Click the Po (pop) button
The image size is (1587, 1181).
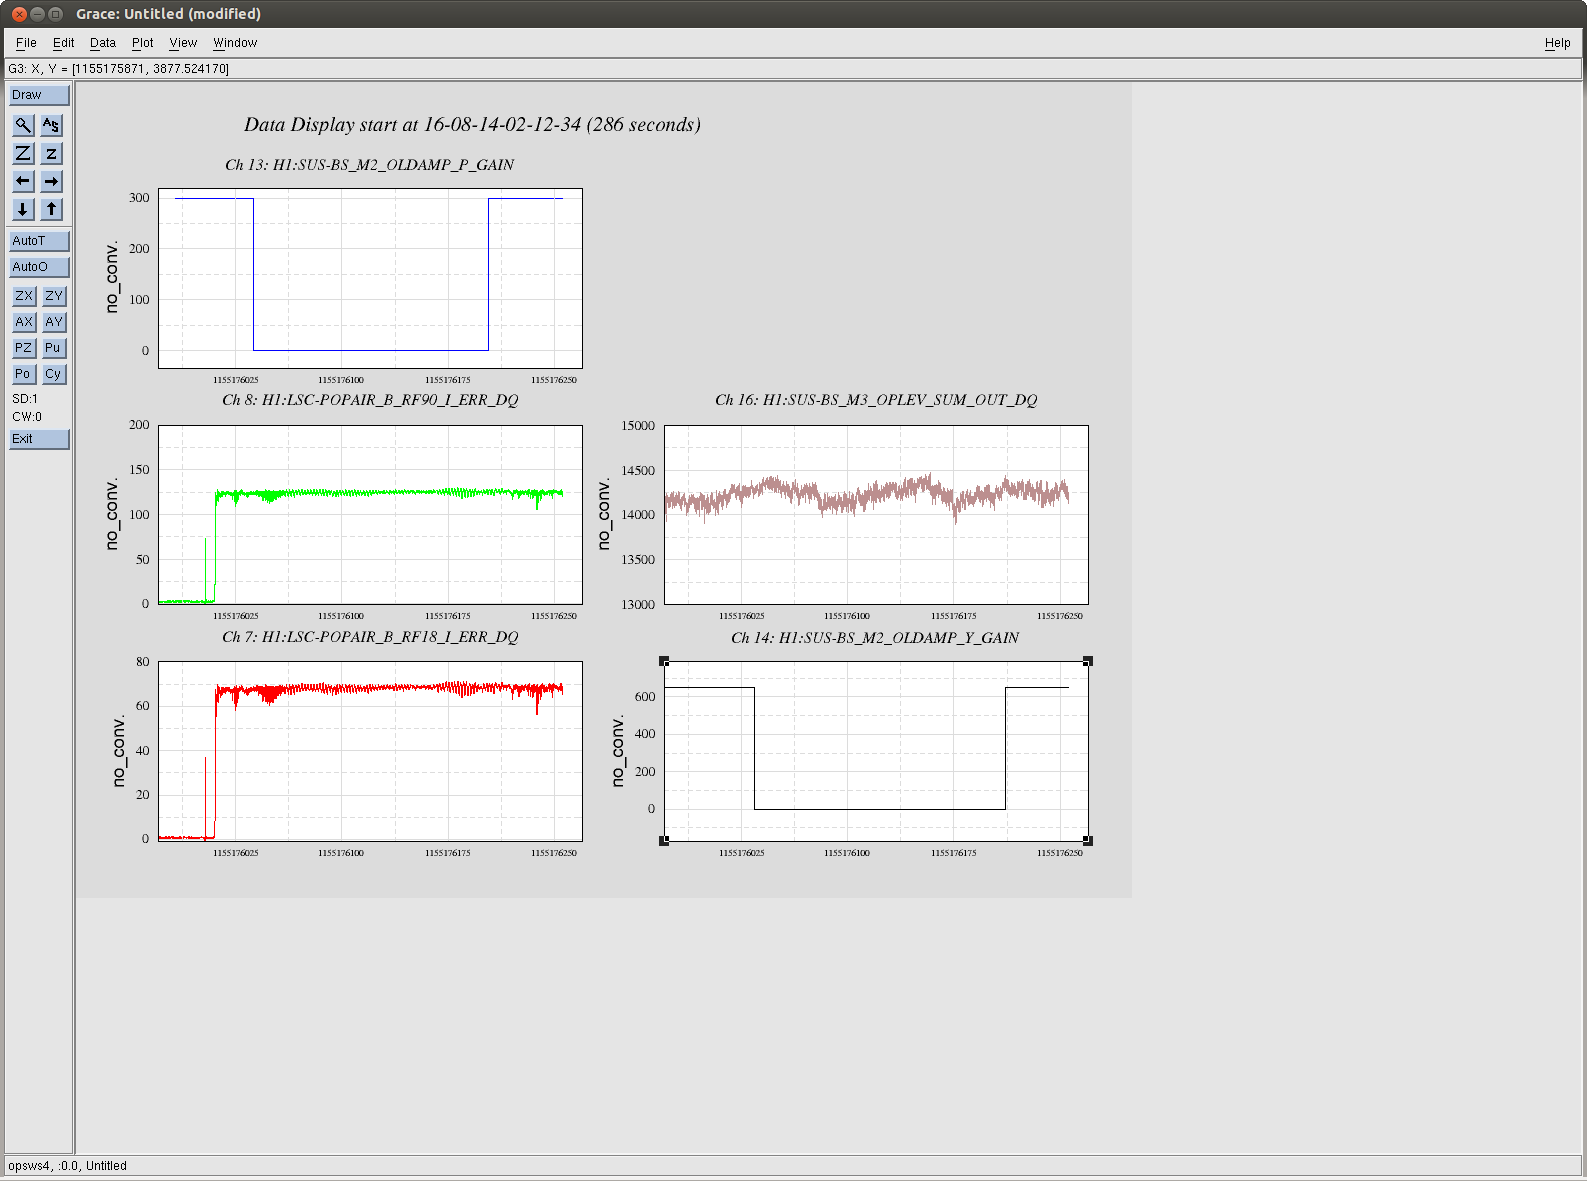click(x=24, y=374)
